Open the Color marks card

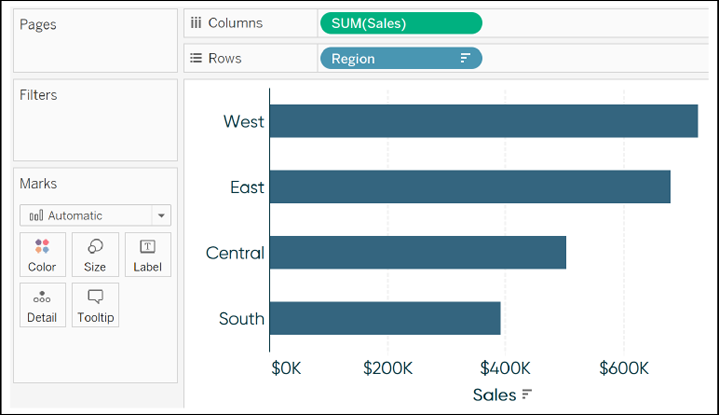point(42,255)
